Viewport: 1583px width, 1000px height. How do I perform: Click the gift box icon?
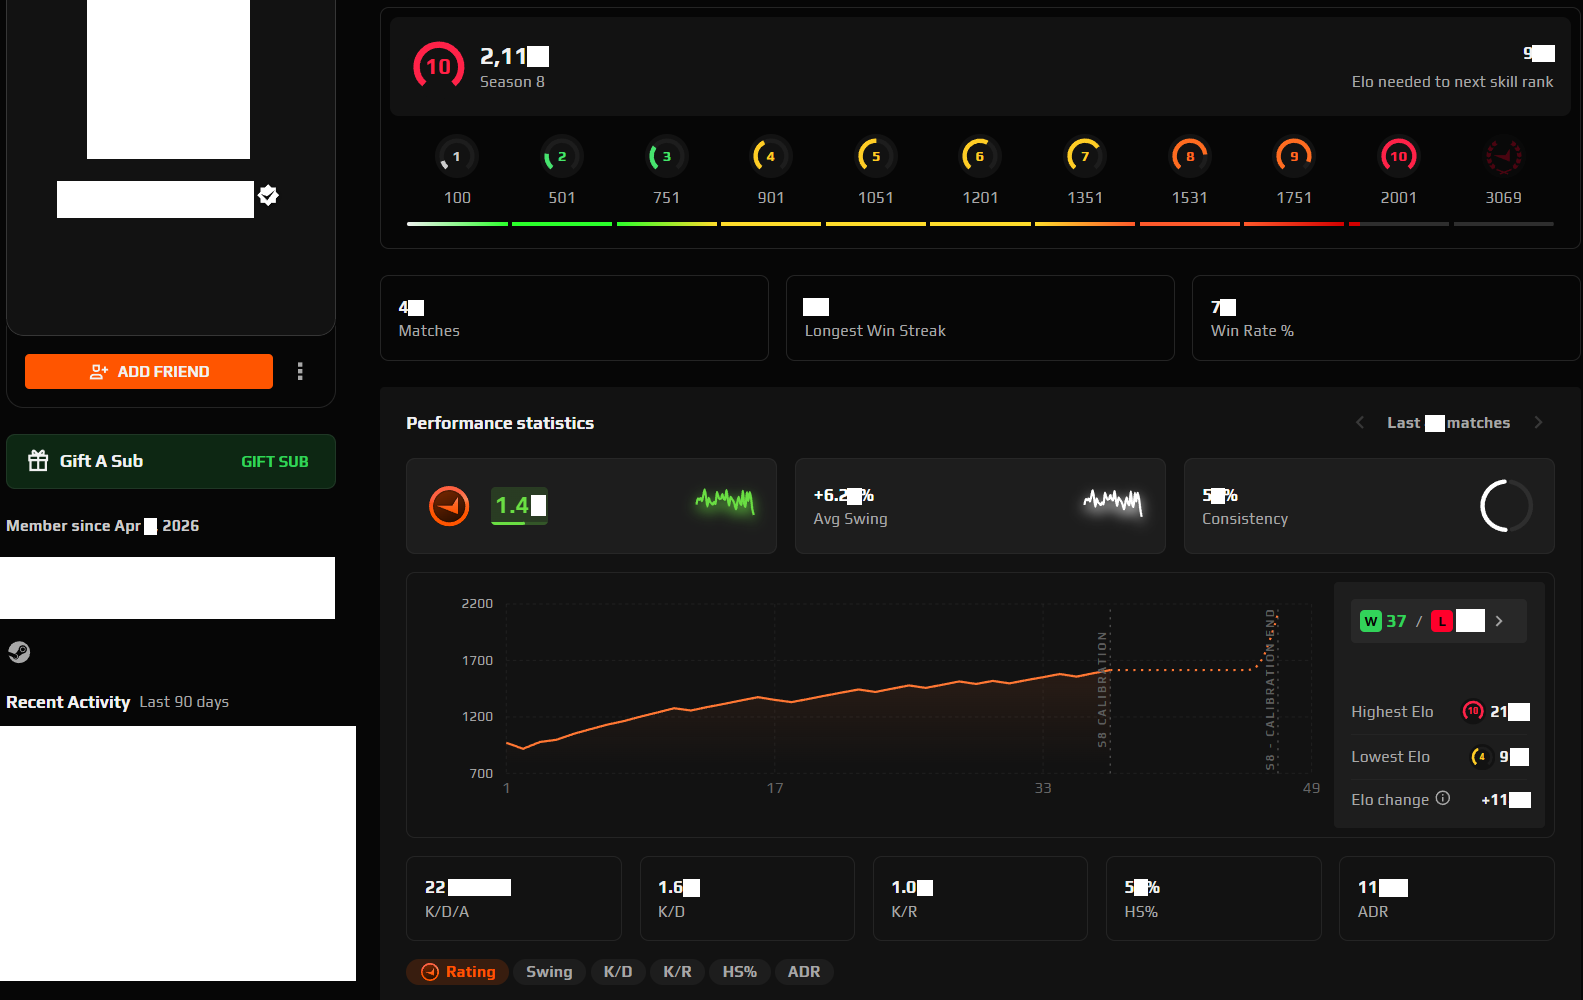pos(38,461)
